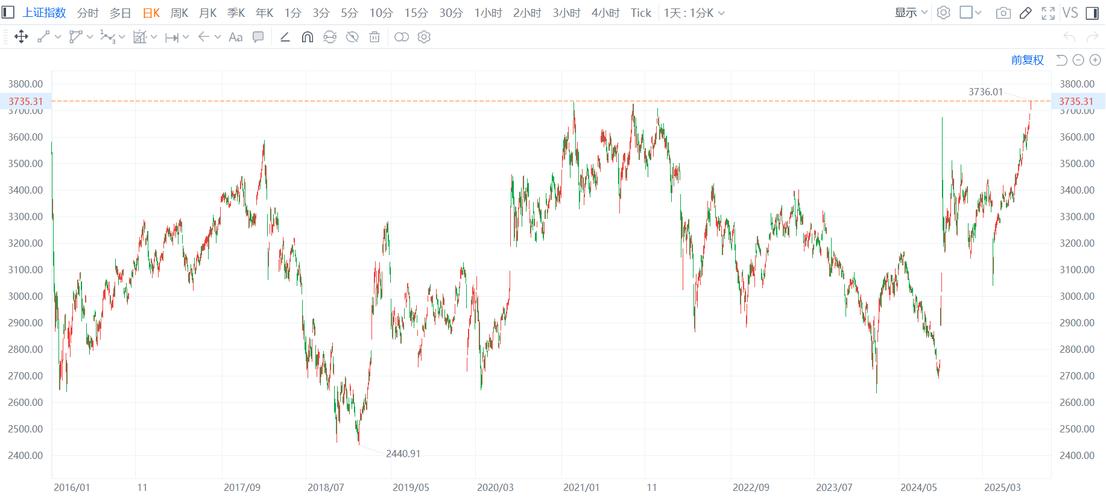Screen dimensions: 1106x500
Task: Toggle the left sidebar panel
Action: [x=8, y=13]
